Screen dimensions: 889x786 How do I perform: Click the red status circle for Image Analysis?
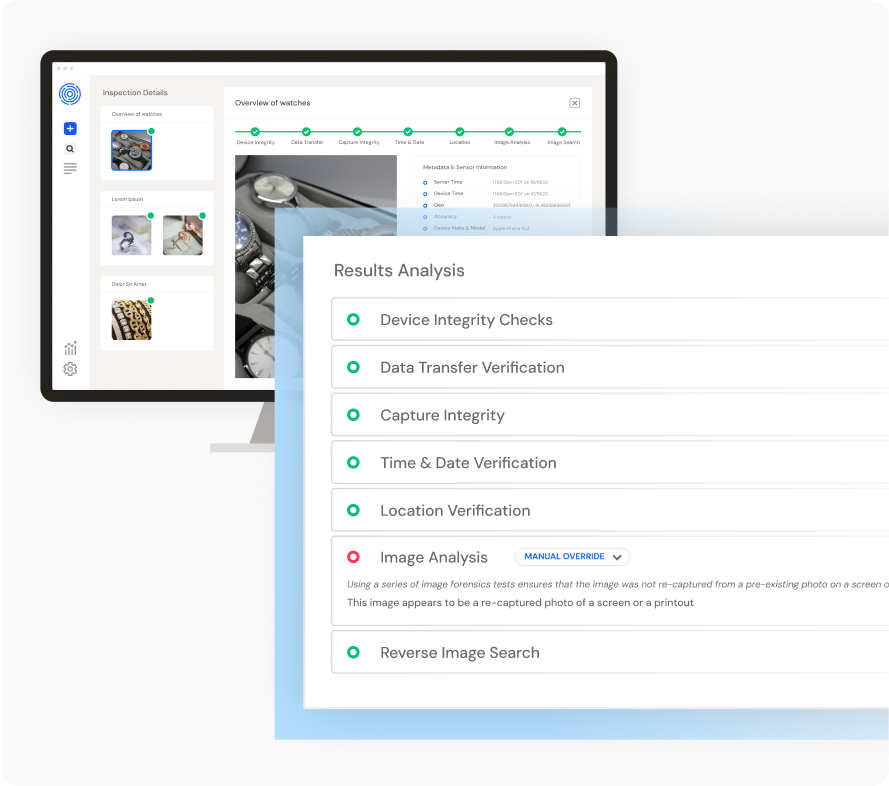(353, 557)
